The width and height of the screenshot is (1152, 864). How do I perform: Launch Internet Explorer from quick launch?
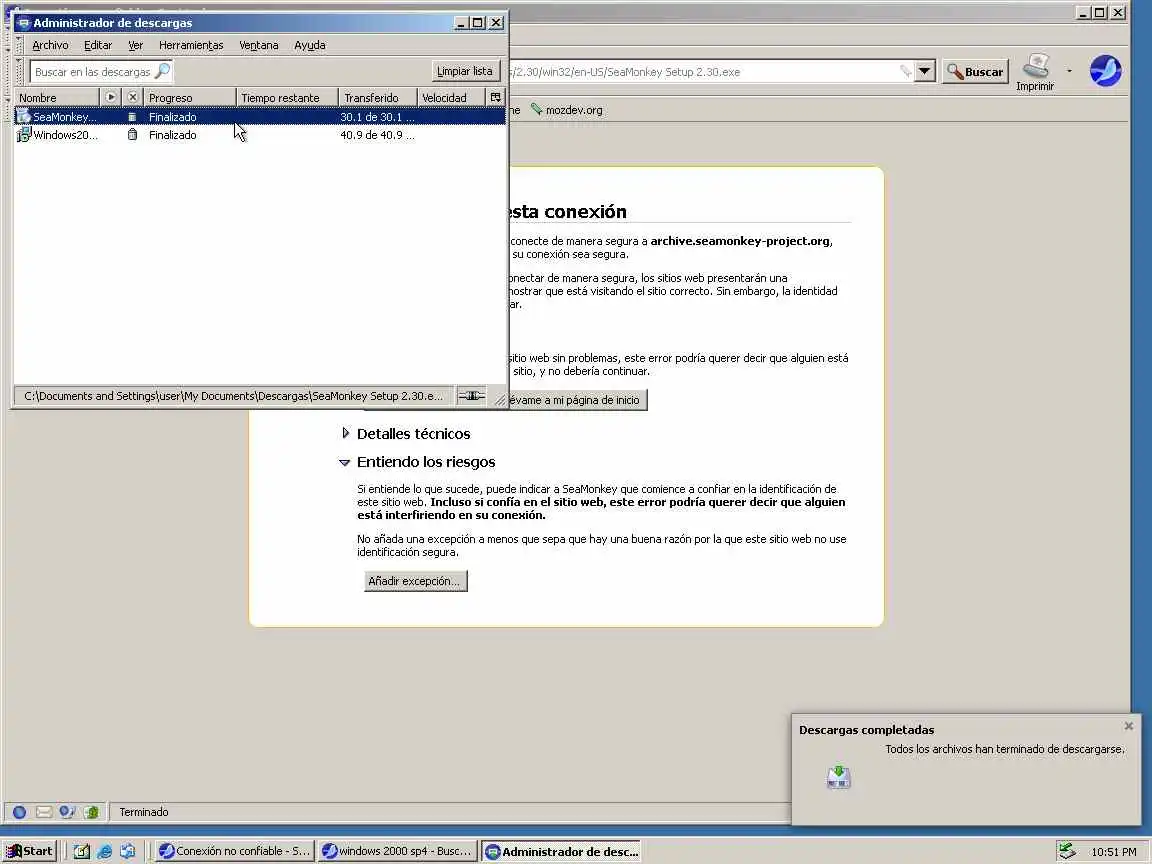tap(104, 851)
